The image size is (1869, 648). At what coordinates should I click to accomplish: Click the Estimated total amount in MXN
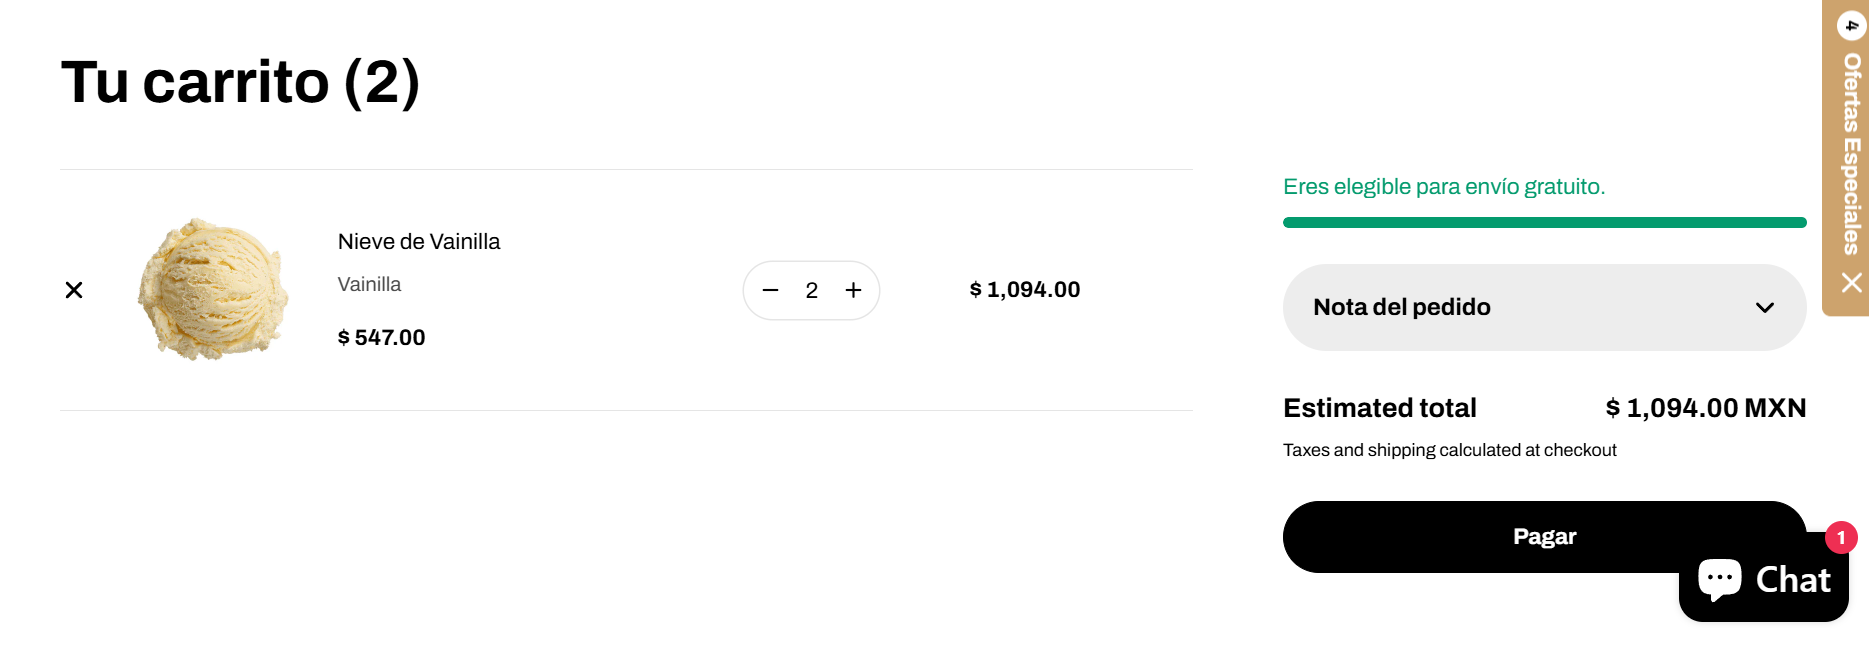pos(1705,408)
